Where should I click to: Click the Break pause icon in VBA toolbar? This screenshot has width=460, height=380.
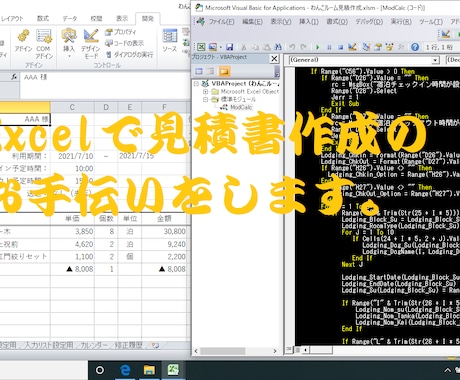point(329,47)
